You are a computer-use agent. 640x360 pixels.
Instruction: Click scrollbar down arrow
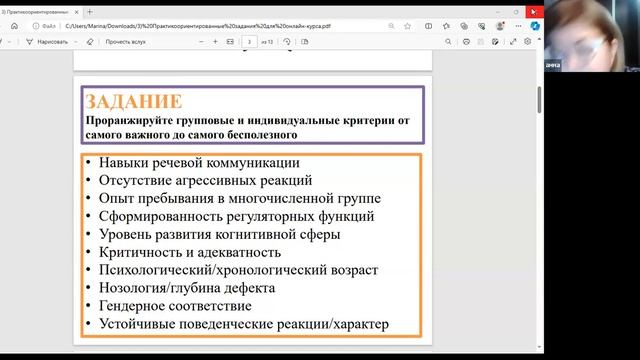(x=539, y=347)
